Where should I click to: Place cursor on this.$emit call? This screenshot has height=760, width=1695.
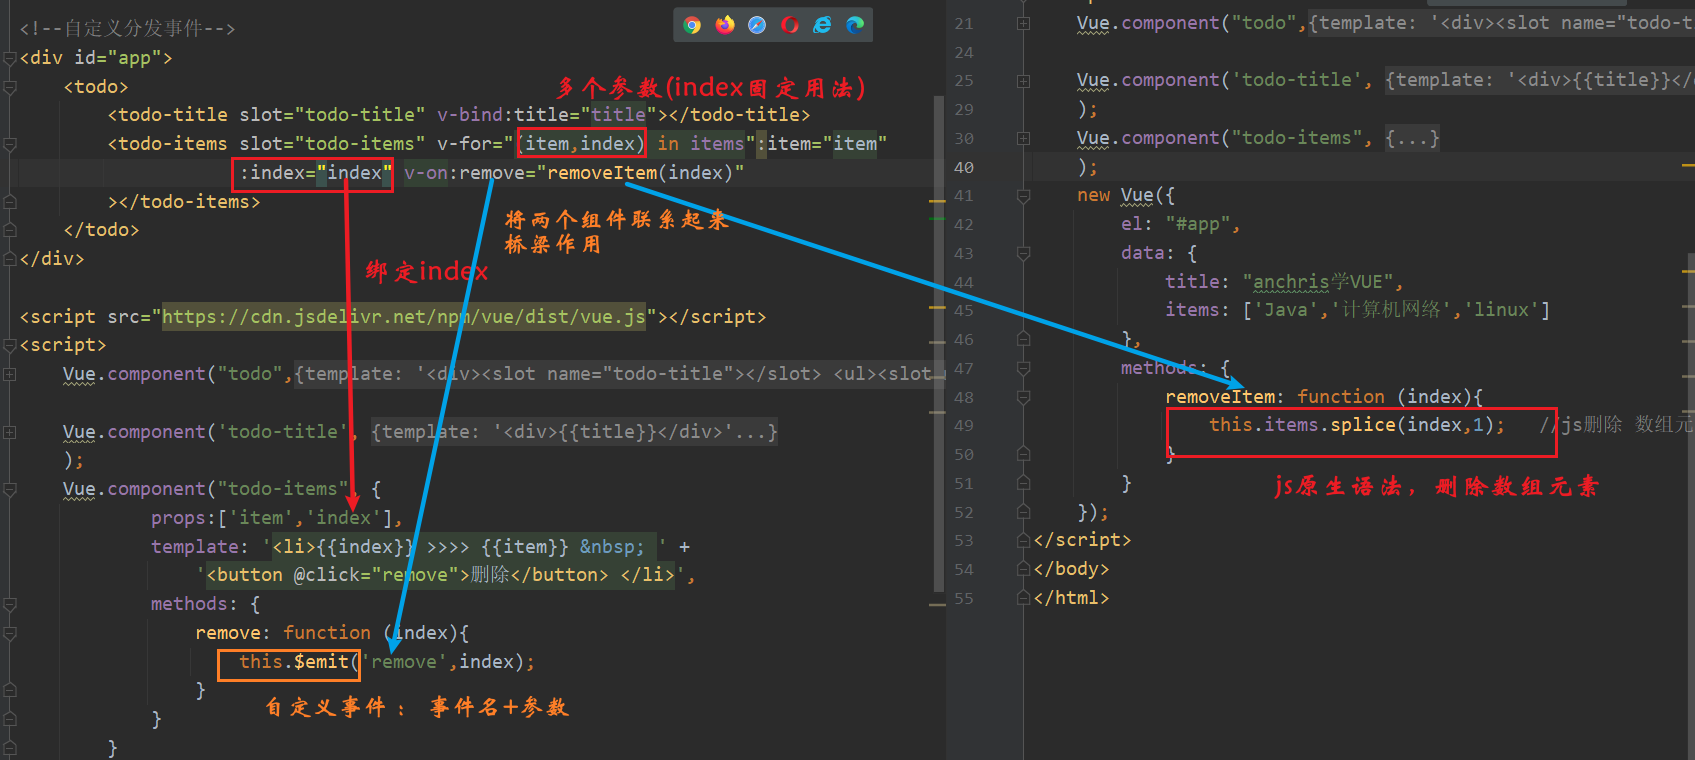pyautogui.click(x=293, y=662)
